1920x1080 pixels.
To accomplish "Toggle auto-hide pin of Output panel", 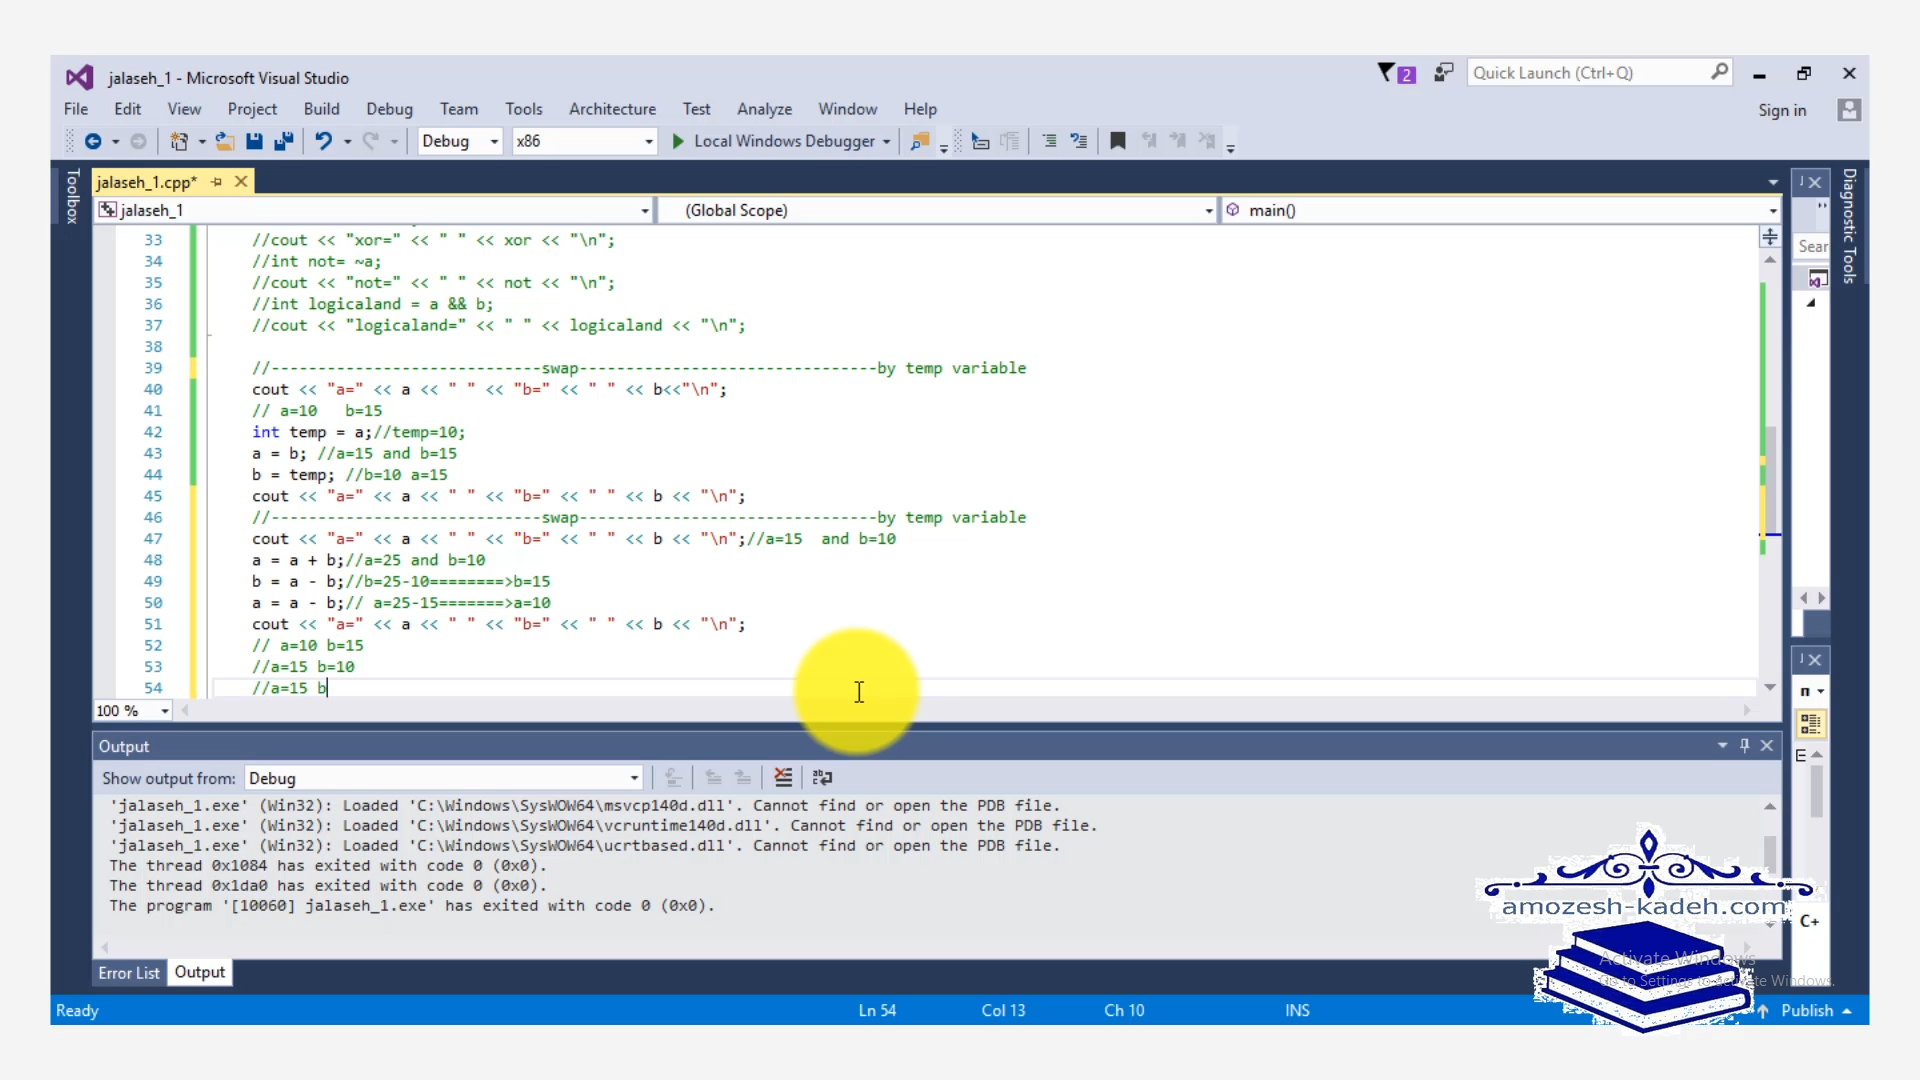I will click(x=1745, y=746).
